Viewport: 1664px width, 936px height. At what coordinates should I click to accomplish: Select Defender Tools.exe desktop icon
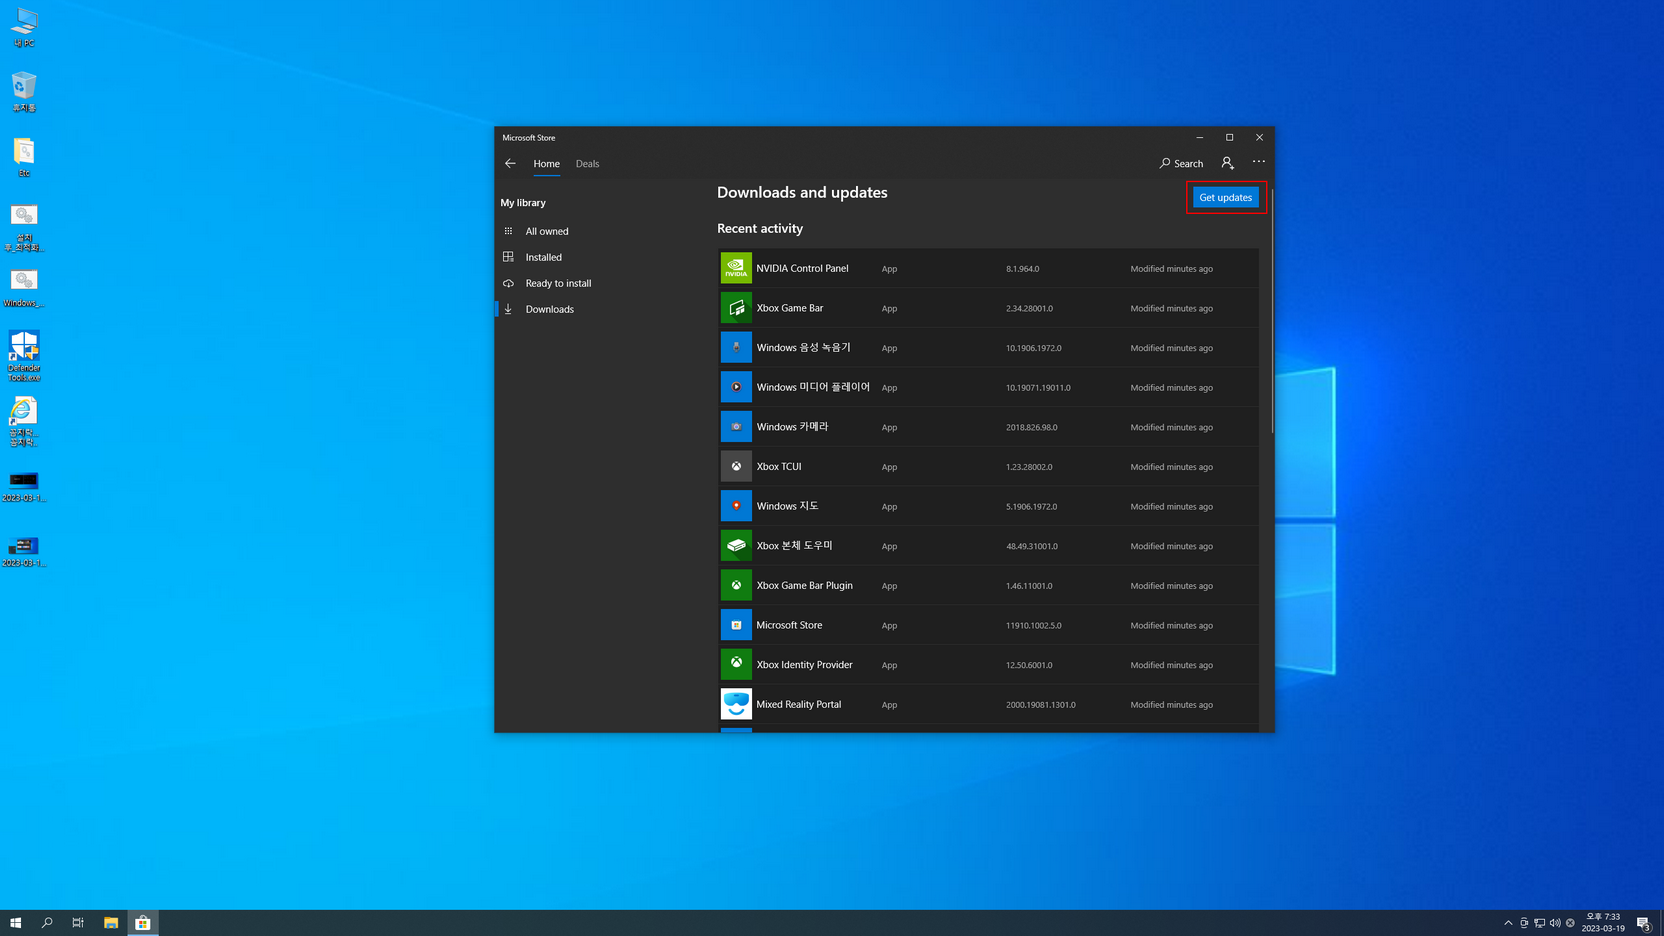[24, 356]
